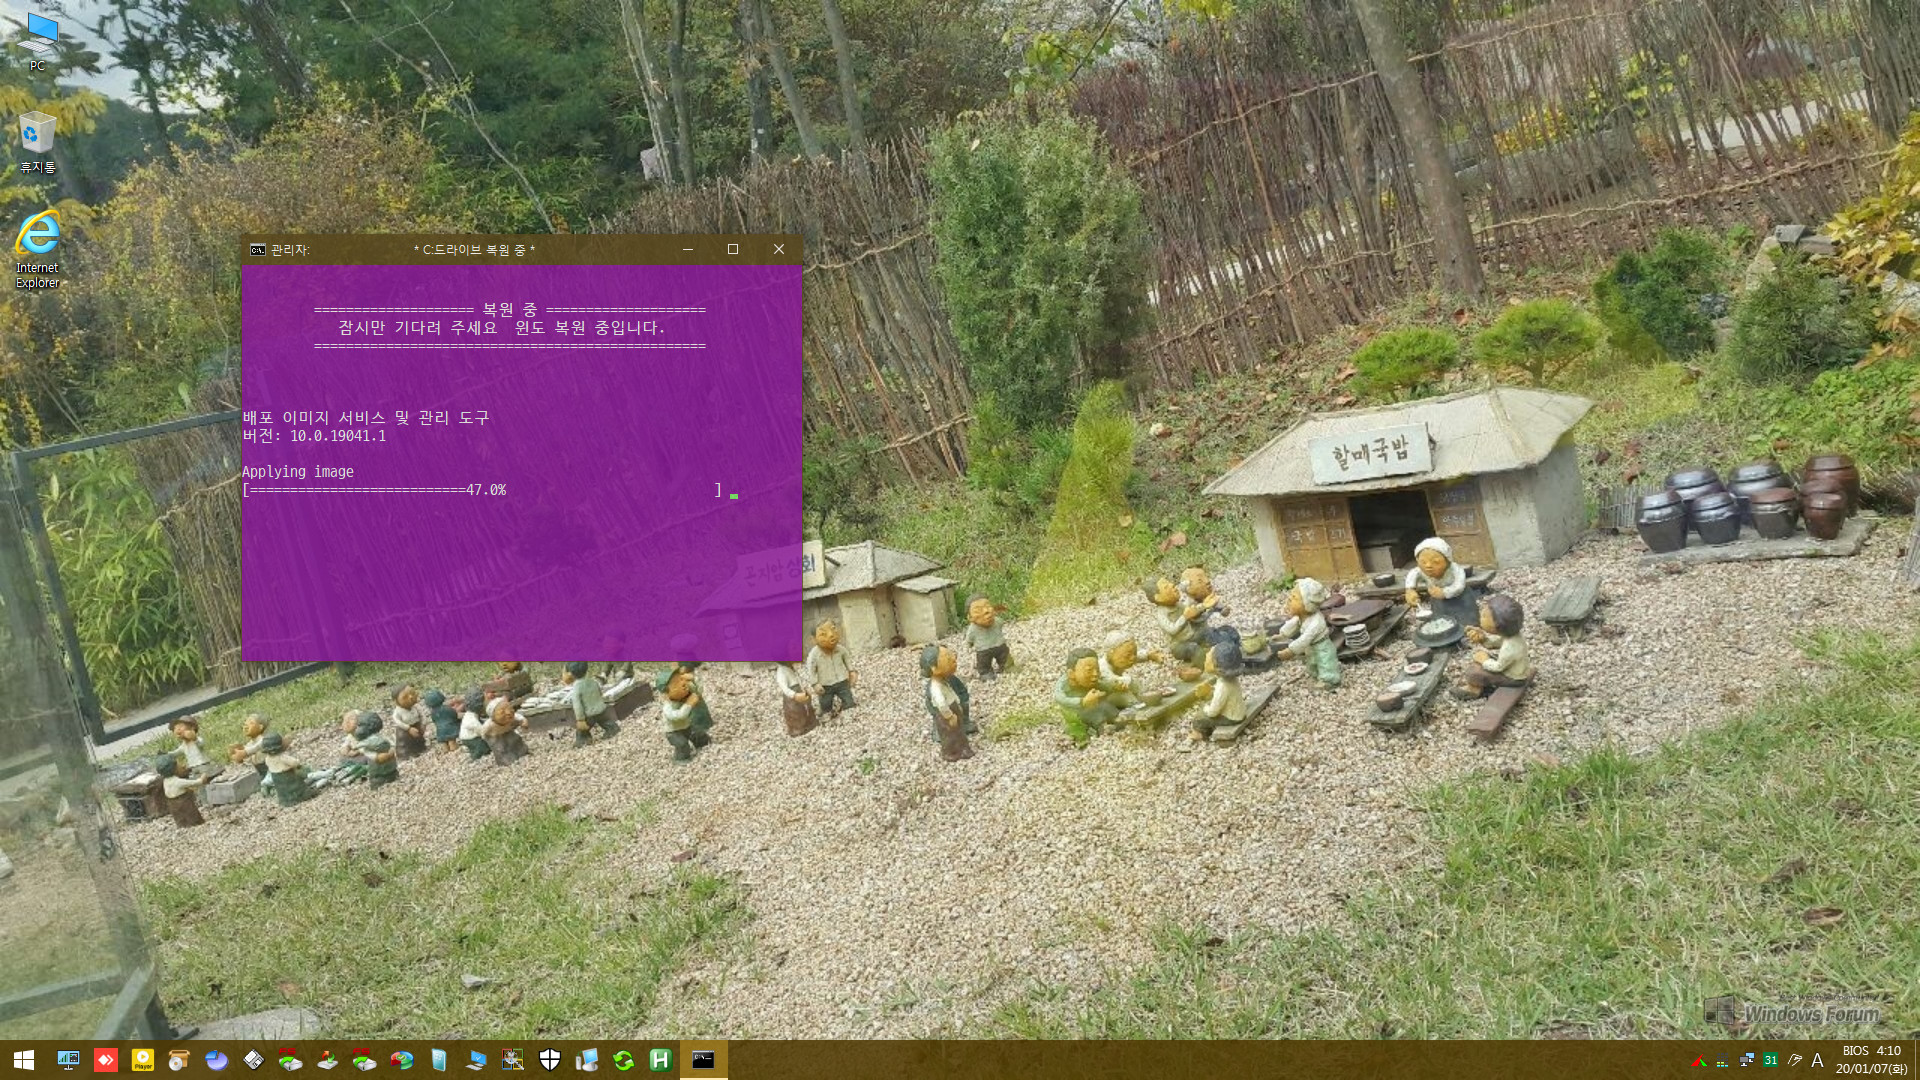Launch the red double-arrow taskbar app

pos(105,1060)
